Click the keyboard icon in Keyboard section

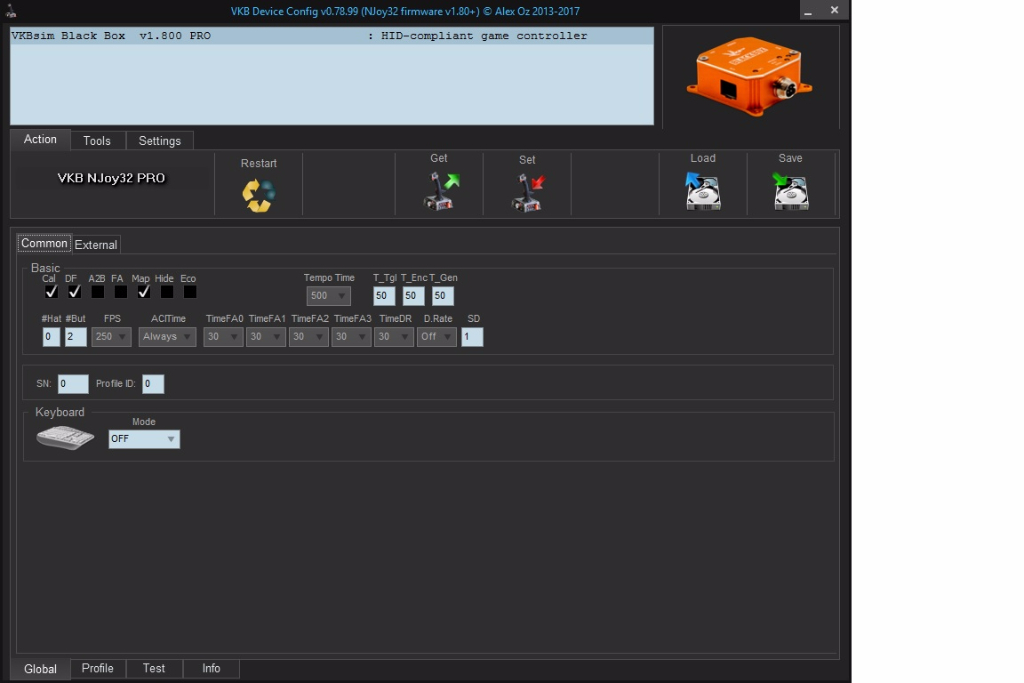(x=65, y=437)
